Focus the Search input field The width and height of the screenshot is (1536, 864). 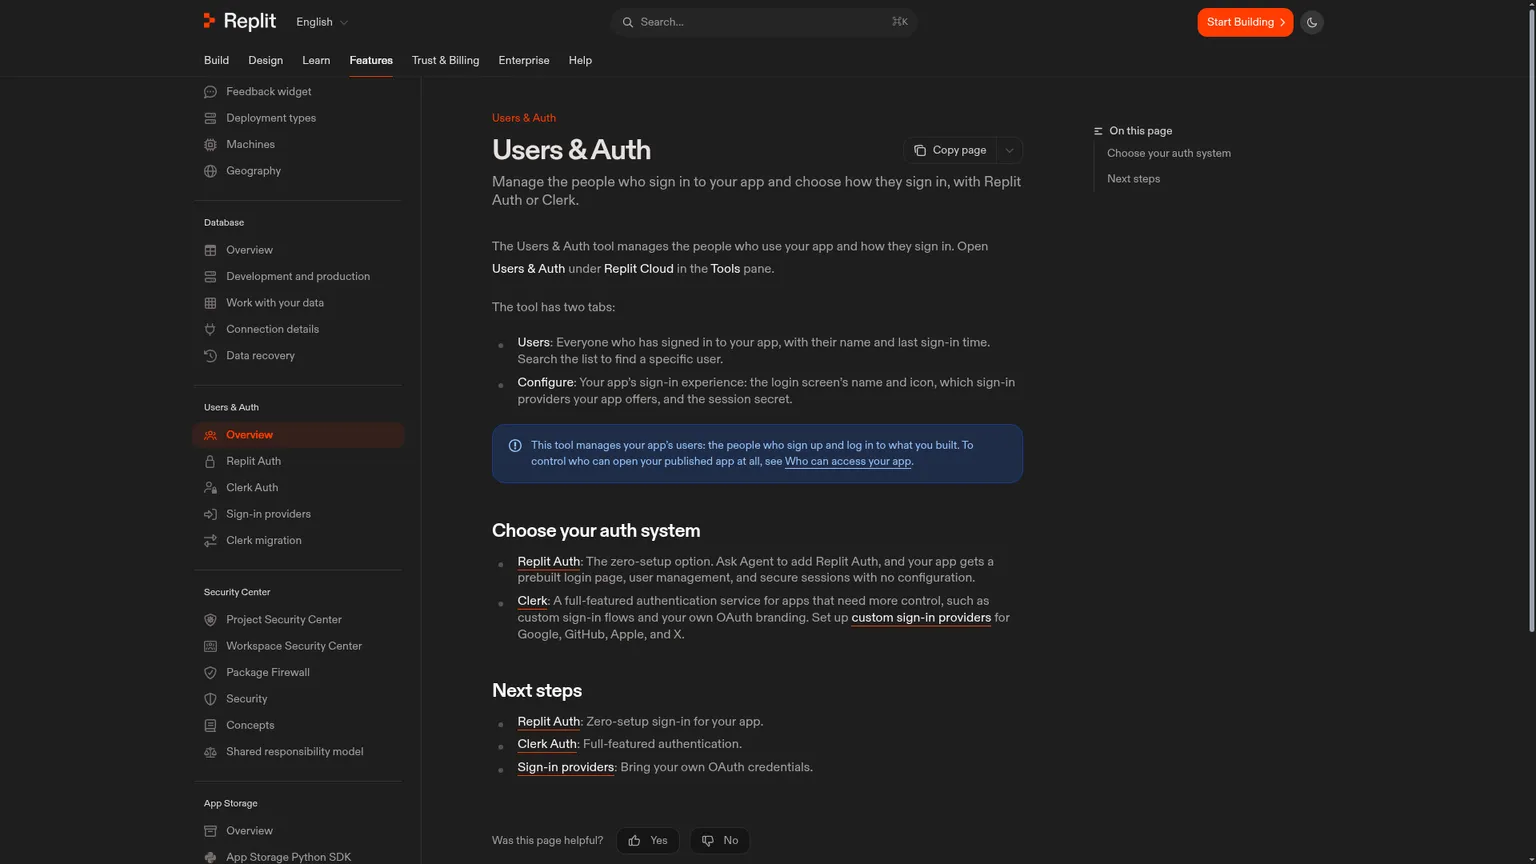point(764,22)
